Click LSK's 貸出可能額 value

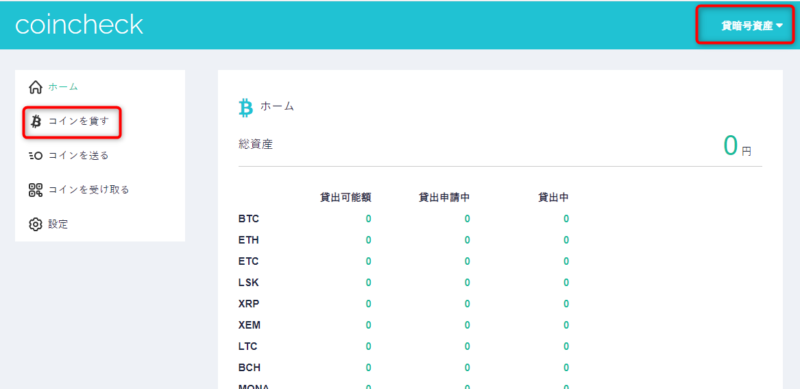point(368,283)
